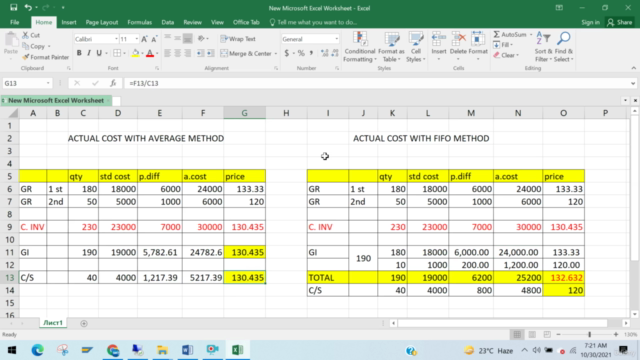Click the Copy command icon
The width and height of the screenshot is (640, 360).
pyautogui.click(x=26, y=46)
